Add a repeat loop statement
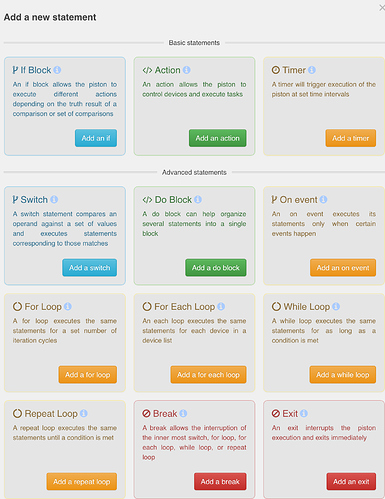The height and width of the screenshot is (499, 385). tap(82, 482)
